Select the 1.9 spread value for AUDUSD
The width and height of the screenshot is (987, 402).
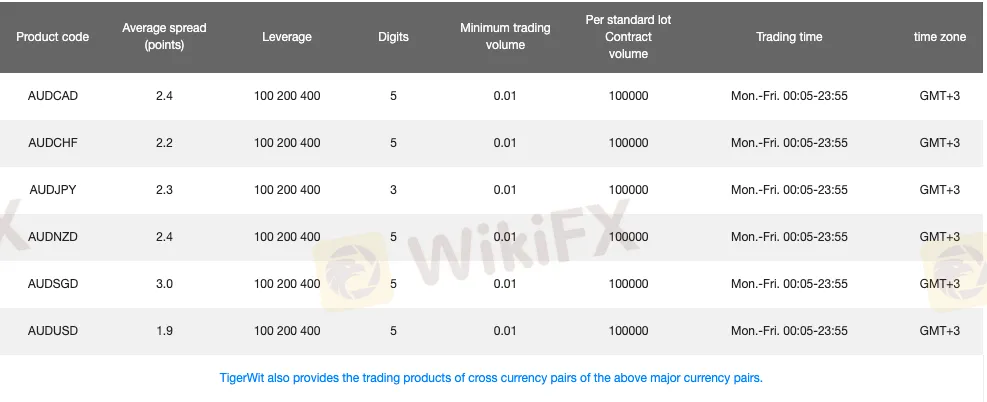pos(164,330)
